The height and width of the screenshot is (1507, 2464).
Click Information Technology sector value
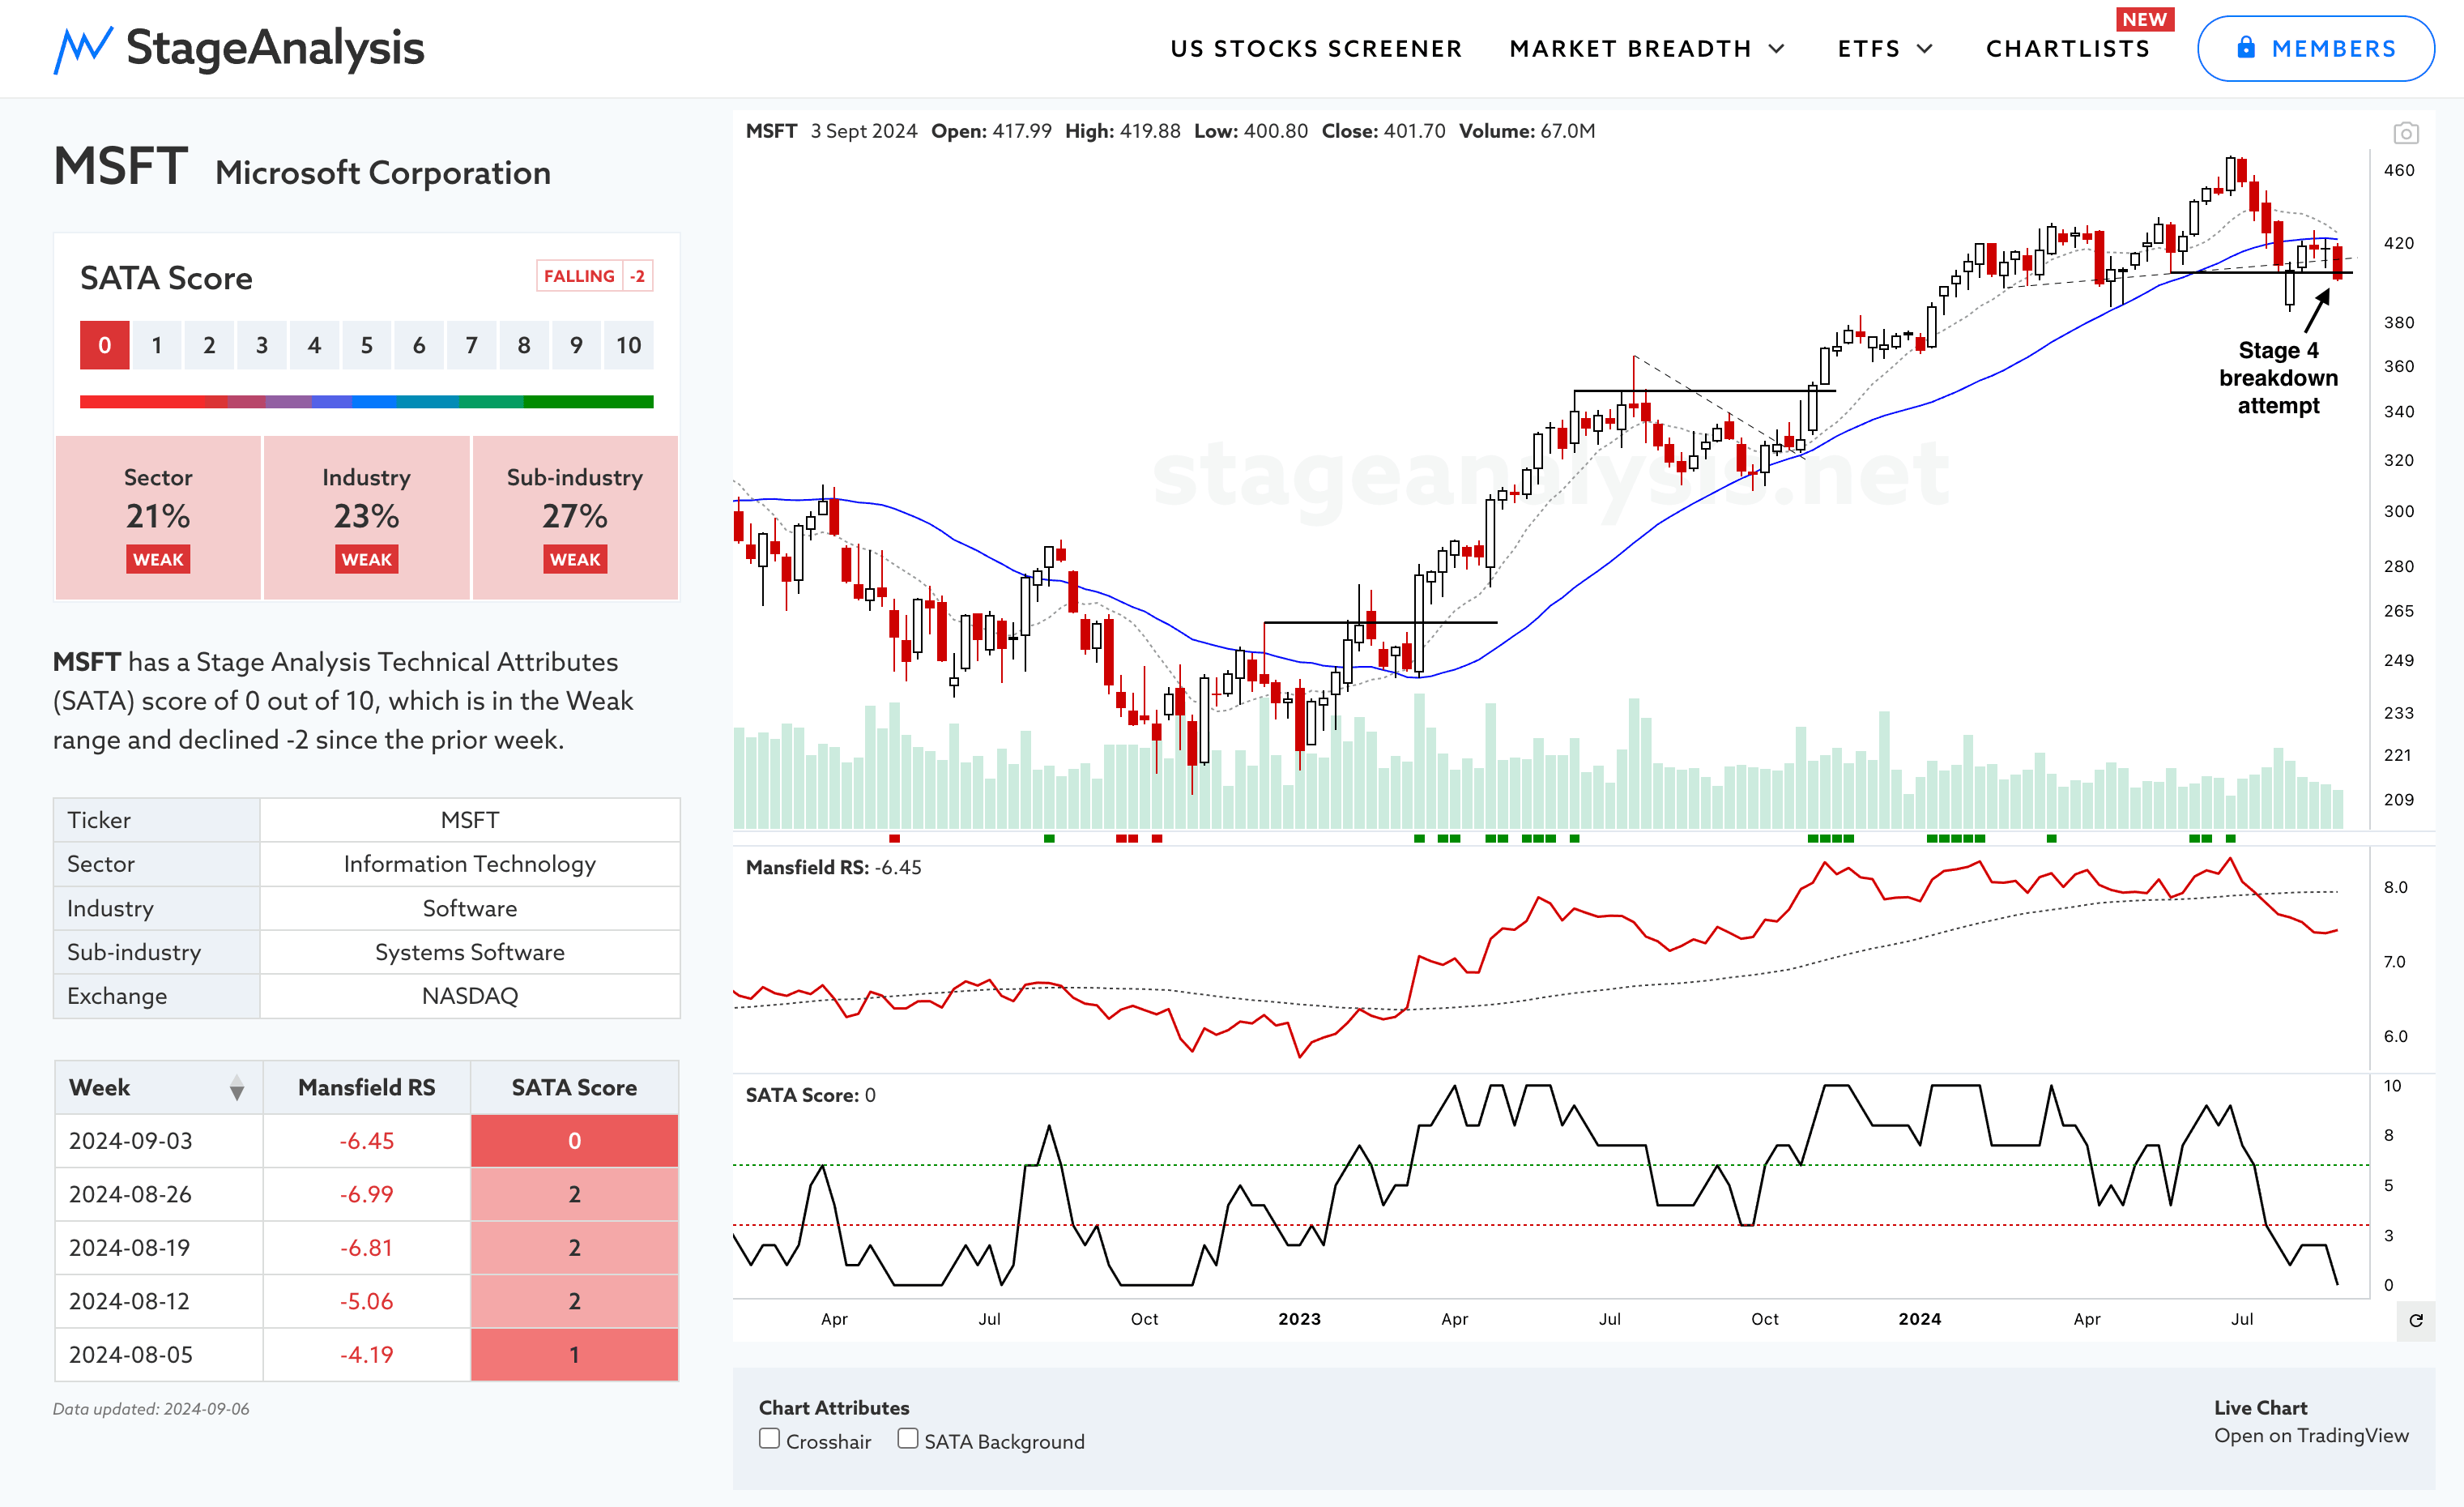click(469, 864)
